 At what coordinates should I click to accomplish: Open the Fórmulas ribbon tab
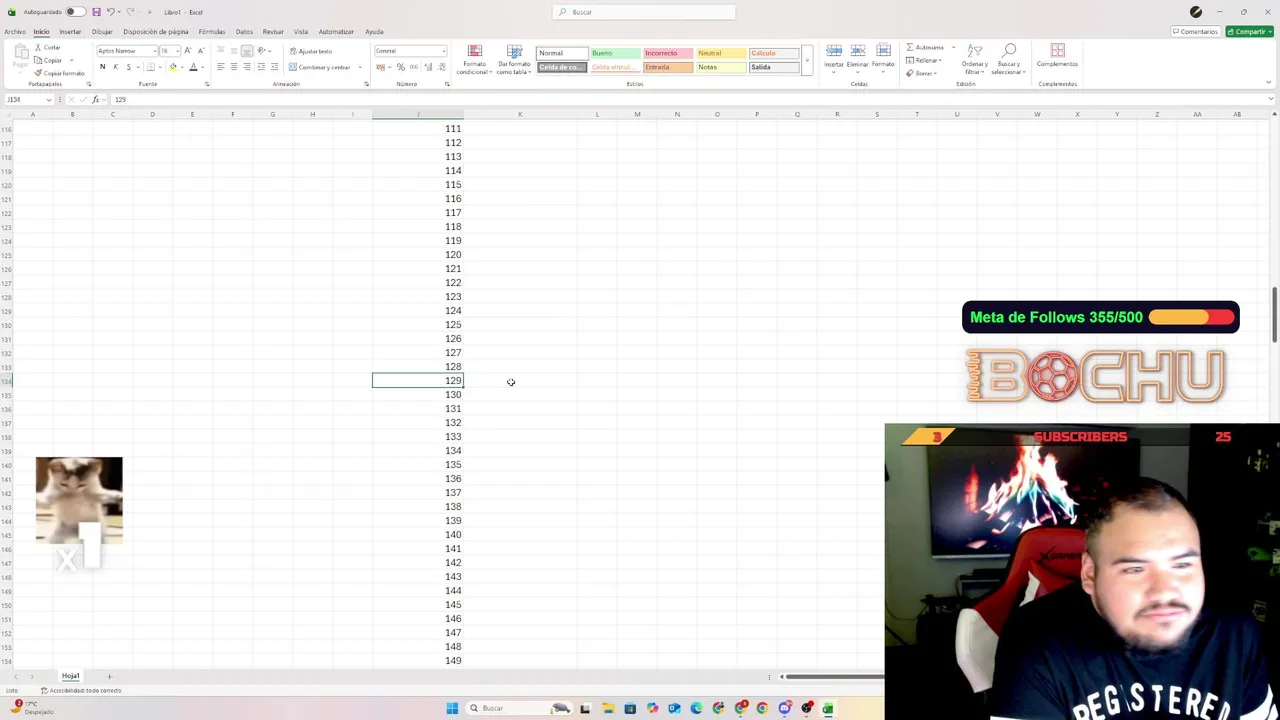click(212, 31)
